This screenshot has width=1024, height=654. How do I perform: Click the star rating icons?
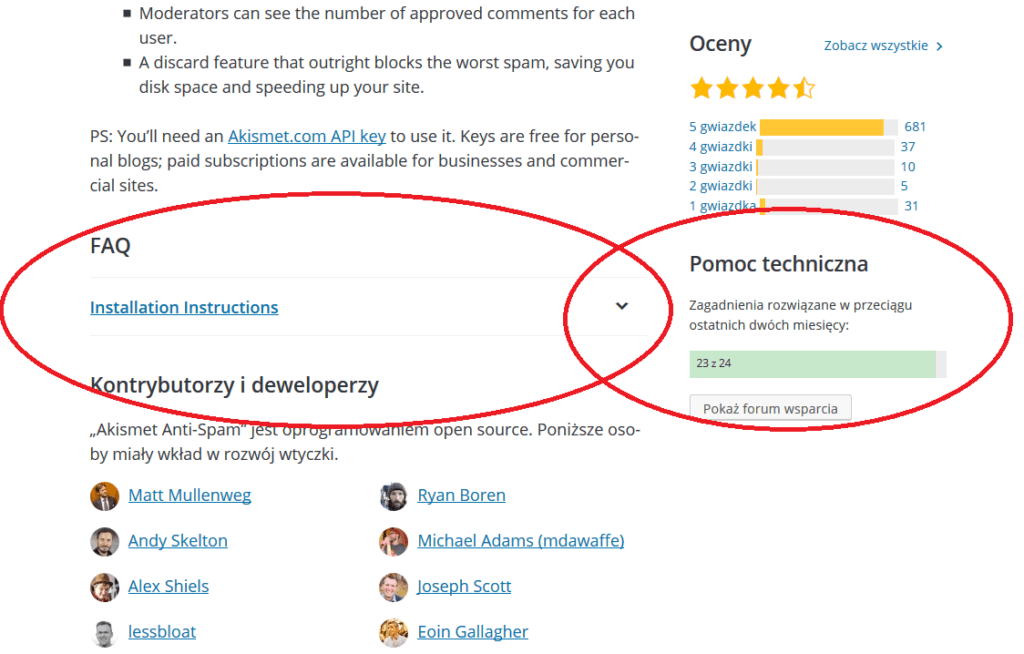pos(753,88)
